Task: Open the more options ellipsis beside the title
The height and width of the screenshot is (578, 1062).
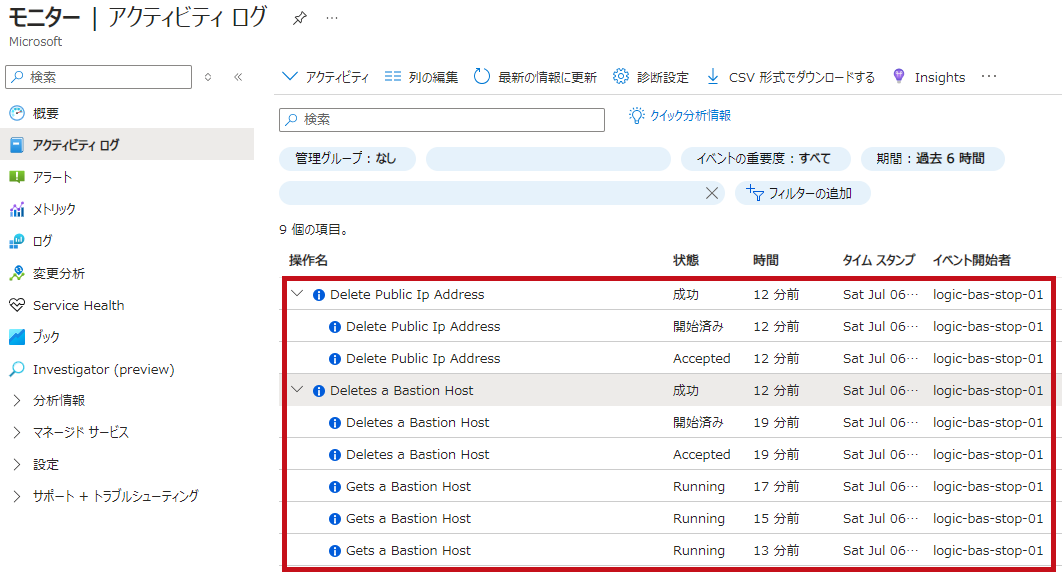Action: 331,18
